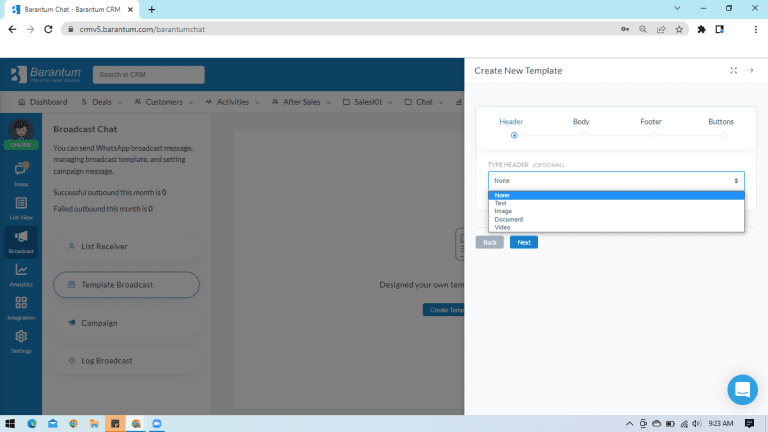Open the Inbox sidebar icon
Viewport: 768px width, 432px height.
21,171
